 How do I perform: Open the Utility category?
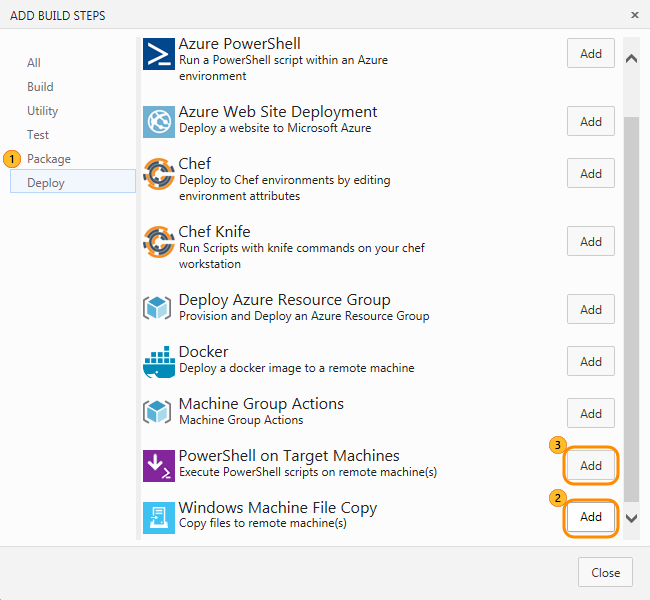[43, 111]
